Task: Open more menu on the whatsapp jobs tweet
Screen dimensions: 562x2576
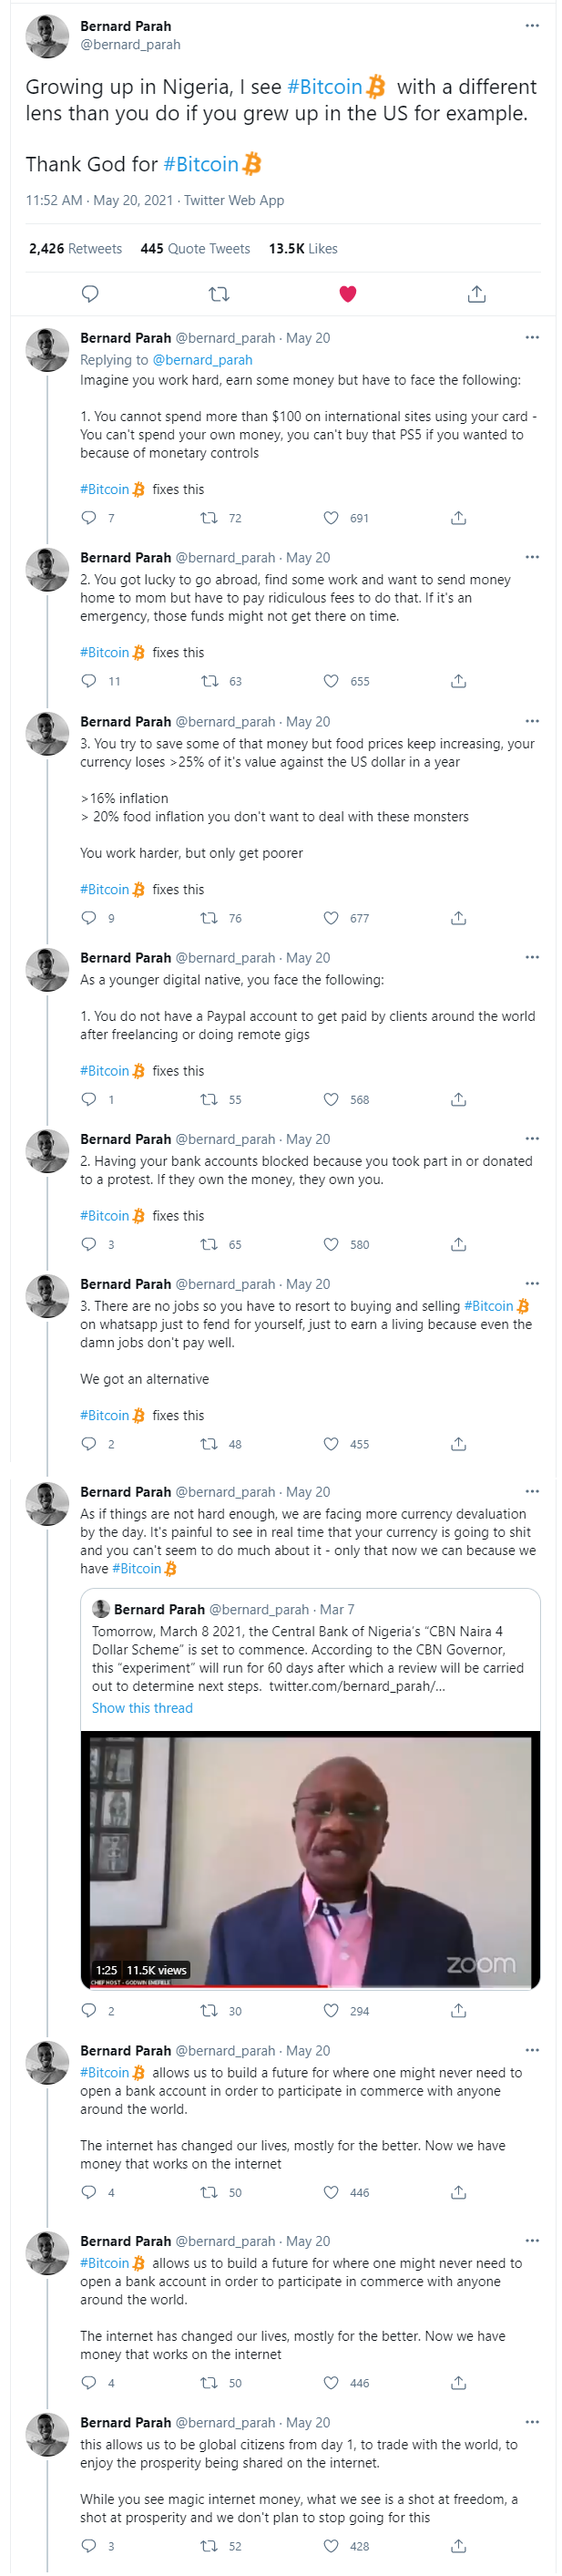Action: [x=532, y=1284]
